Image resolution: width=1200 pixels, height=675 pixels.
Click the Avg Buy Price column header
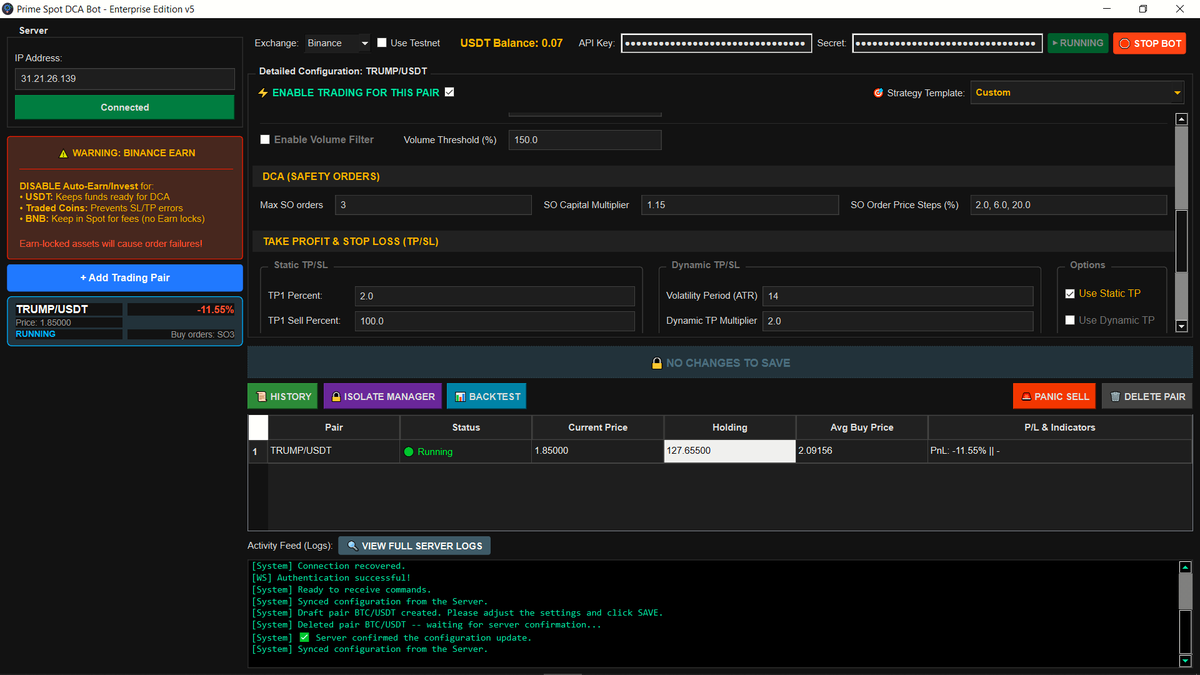(x=861, y=427)
